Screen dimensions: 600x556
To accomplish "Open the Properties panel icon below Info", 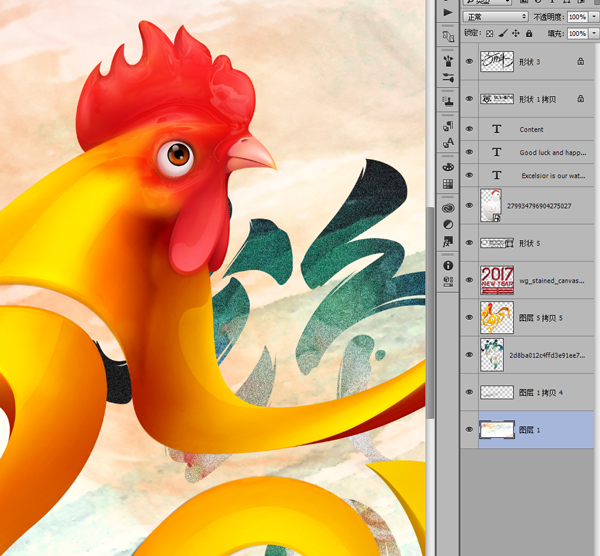I will pos(448,282).
